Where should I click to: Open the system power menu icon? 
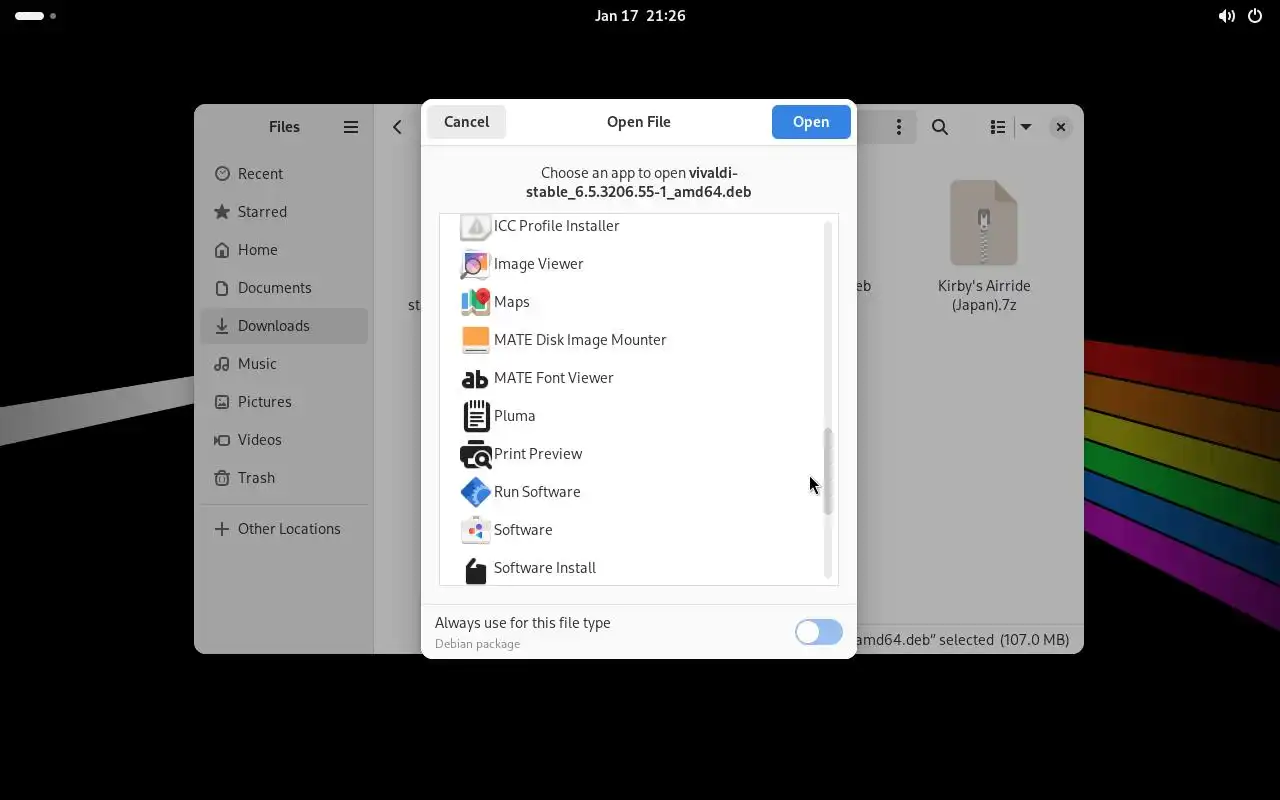click(x=1255, y=16)
